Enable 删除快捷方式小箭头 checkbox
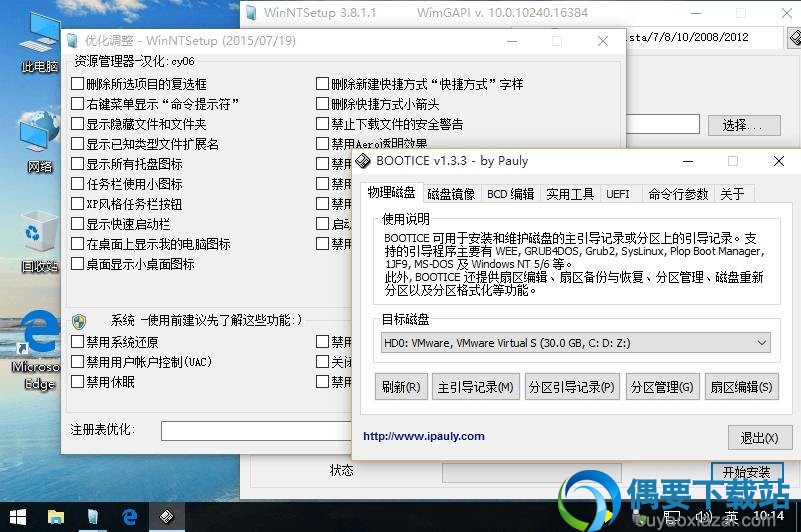 point(322,104)
